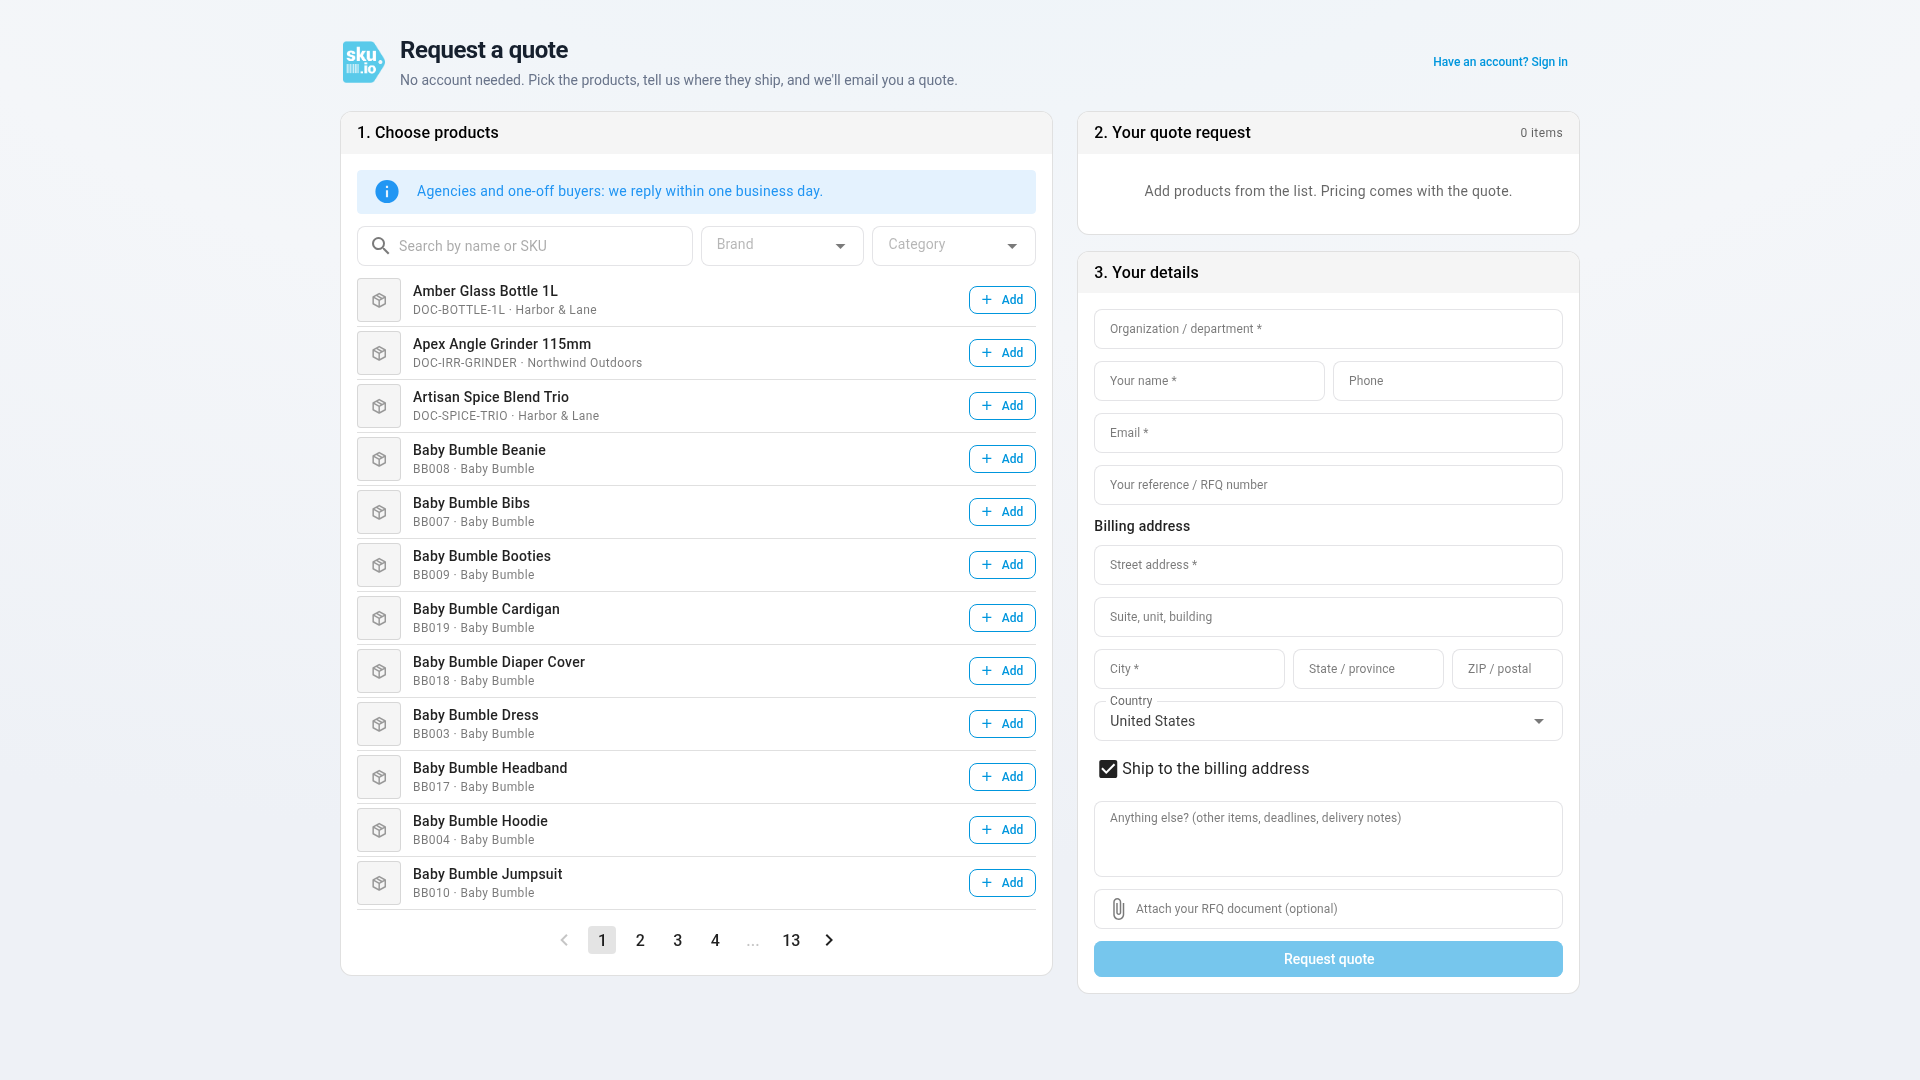Jump to page 13 of products
The width and height of the screenshot is (1920, 1080).
(x=791, y=940)
